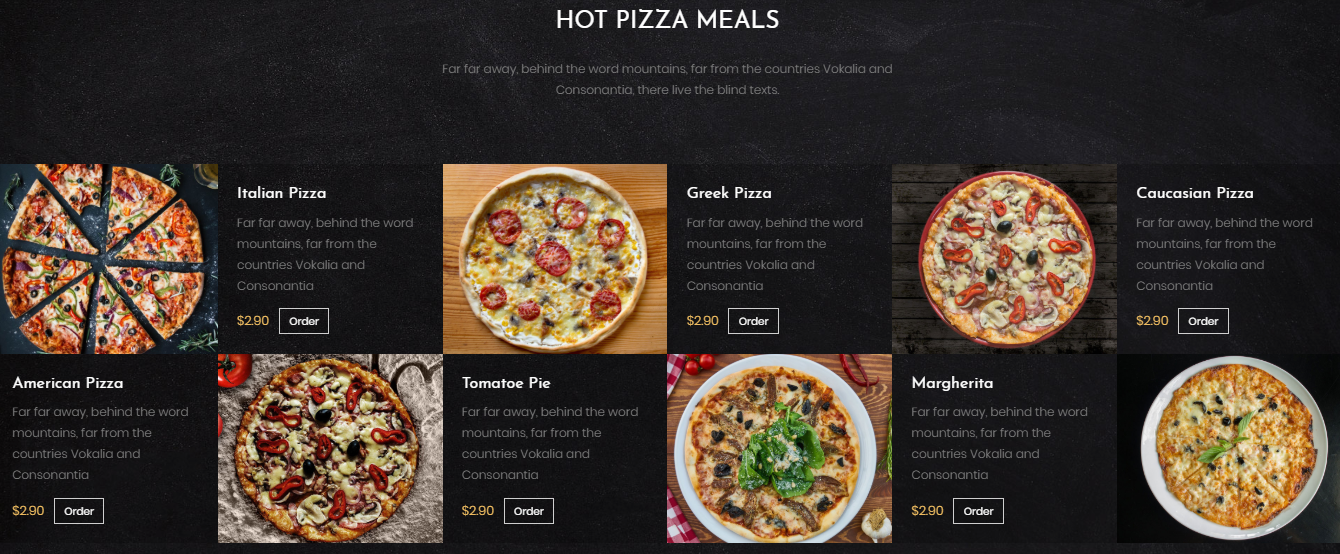Click the Italian Pizza title
This screenshot has height=554, width=1340.
tap(282, 193)
